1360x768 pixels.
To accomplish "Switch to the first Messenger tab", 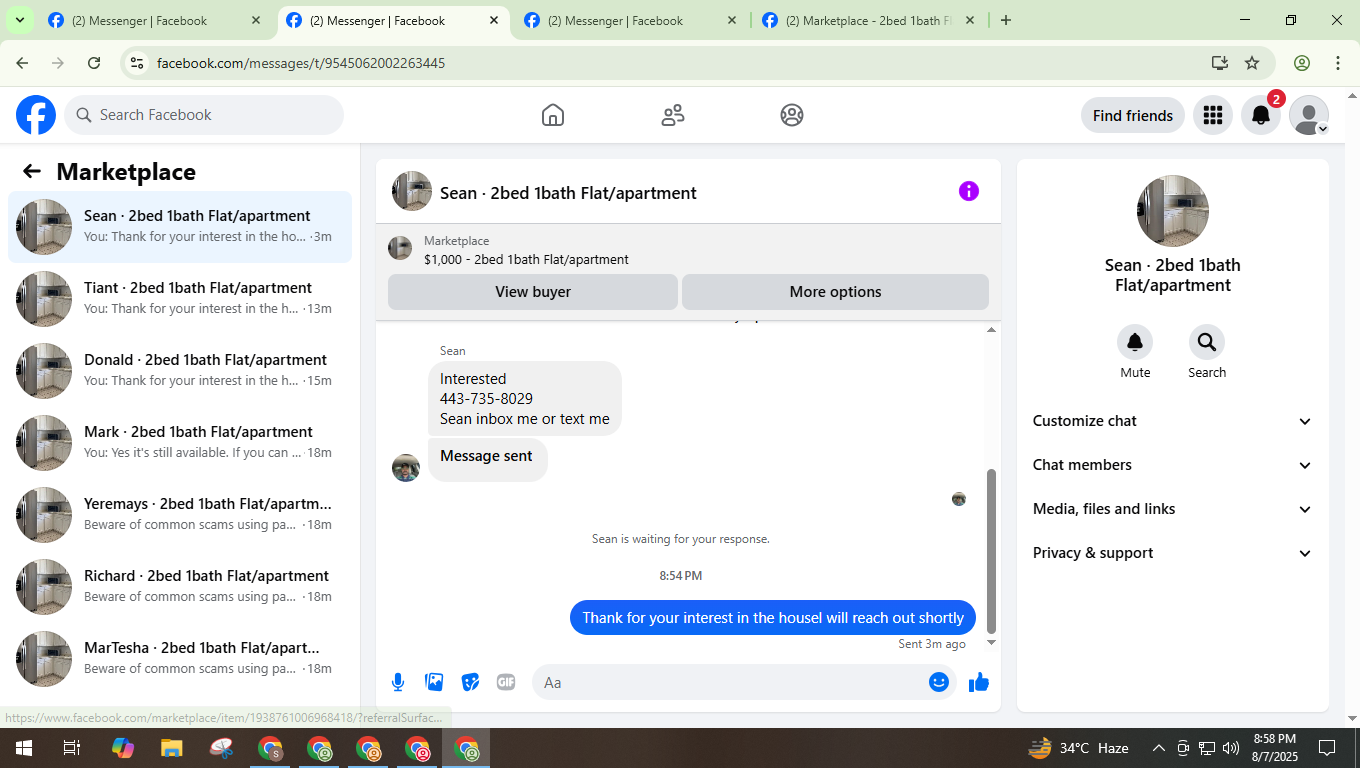I will 154,21.
